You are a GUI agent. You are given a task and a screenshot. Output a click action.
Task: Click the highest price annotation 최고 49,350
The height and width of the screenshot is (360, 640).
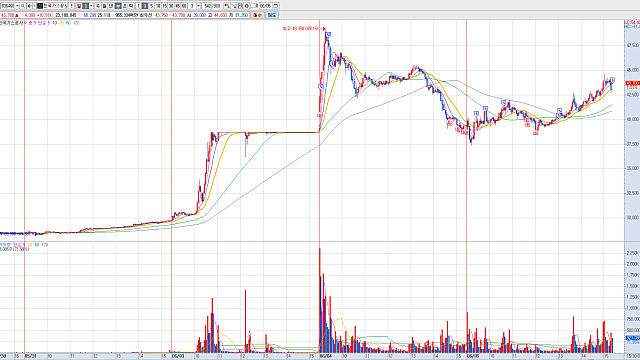pyautogui.click(x=301, y=29)
